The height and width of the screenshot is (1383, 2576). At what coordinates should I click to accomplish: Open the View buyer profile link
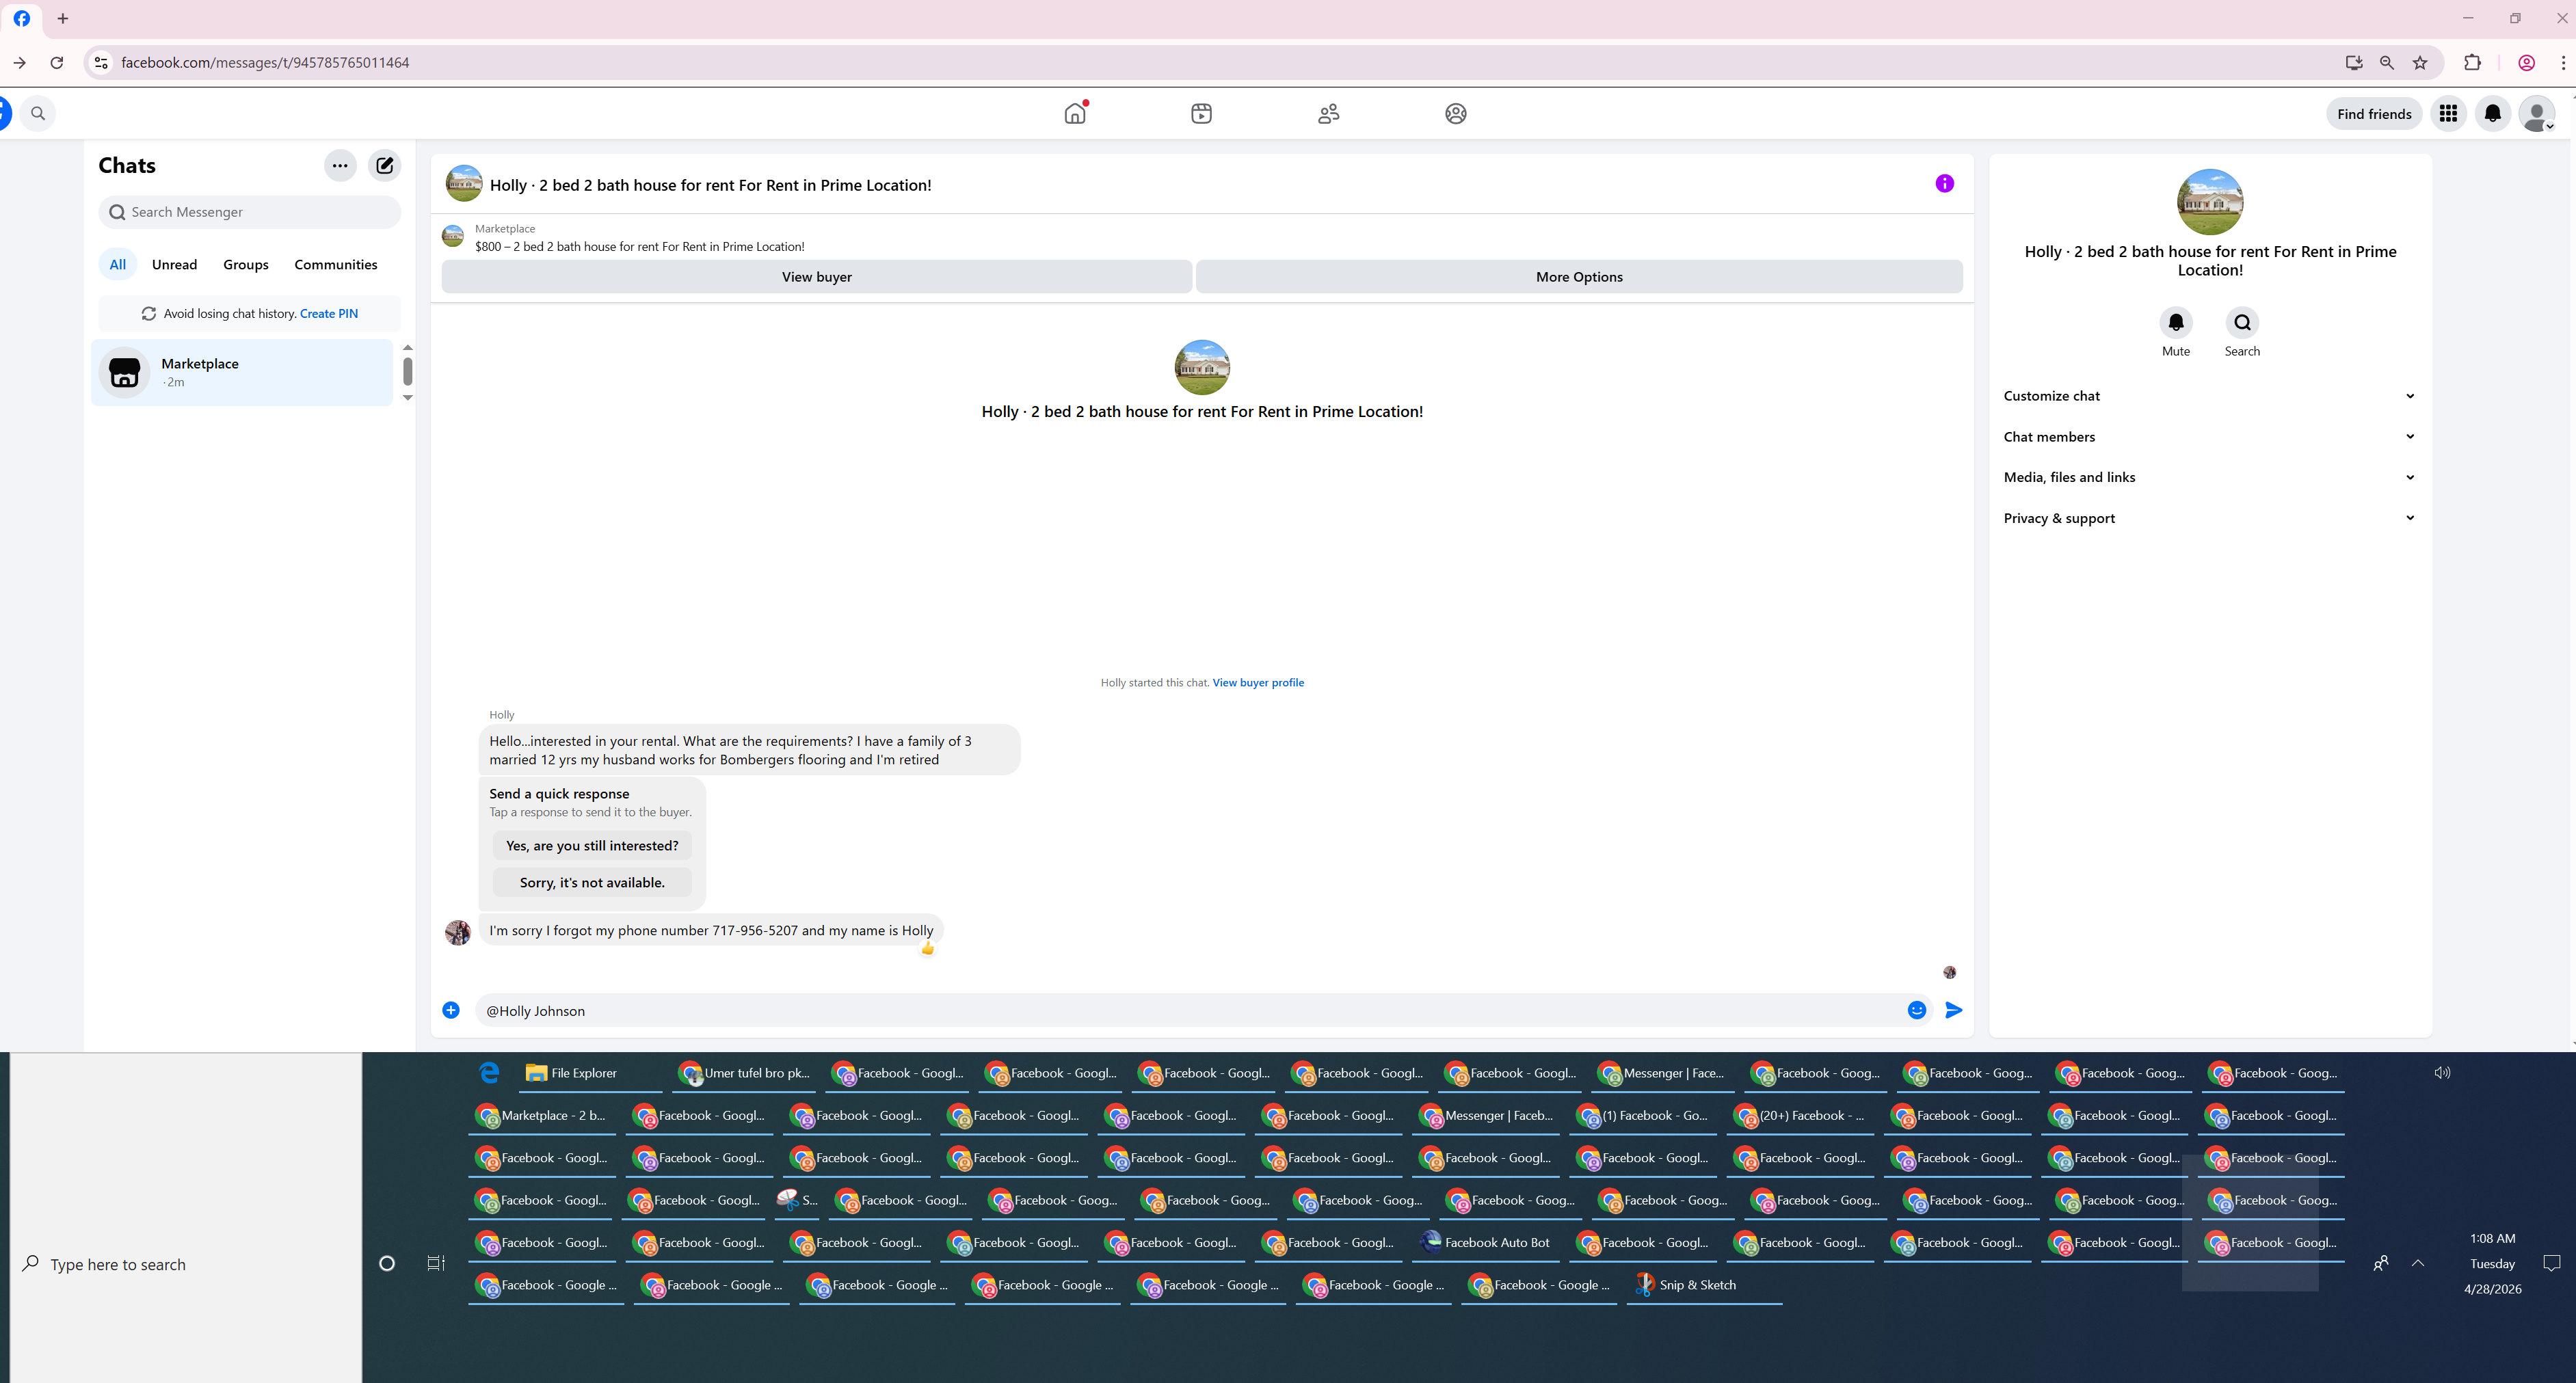tap(1258, 683)
